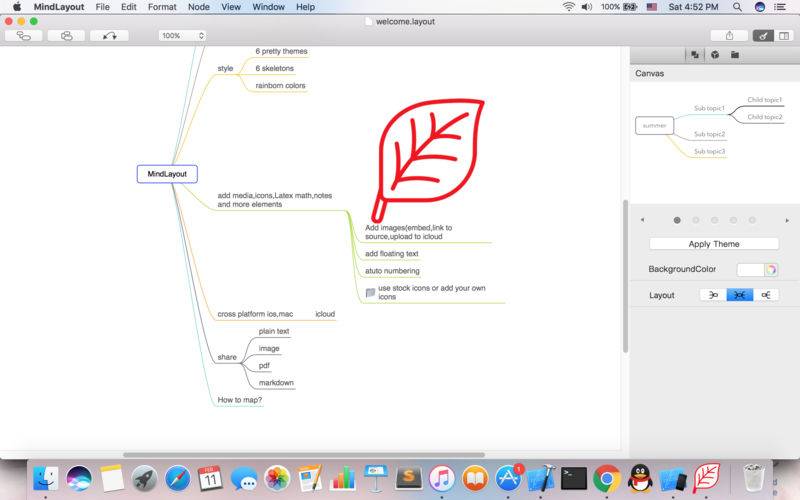Click the Apply Theme button
Image resolution: width=800 pixels, height=500 pixels.
pos(714,244)
